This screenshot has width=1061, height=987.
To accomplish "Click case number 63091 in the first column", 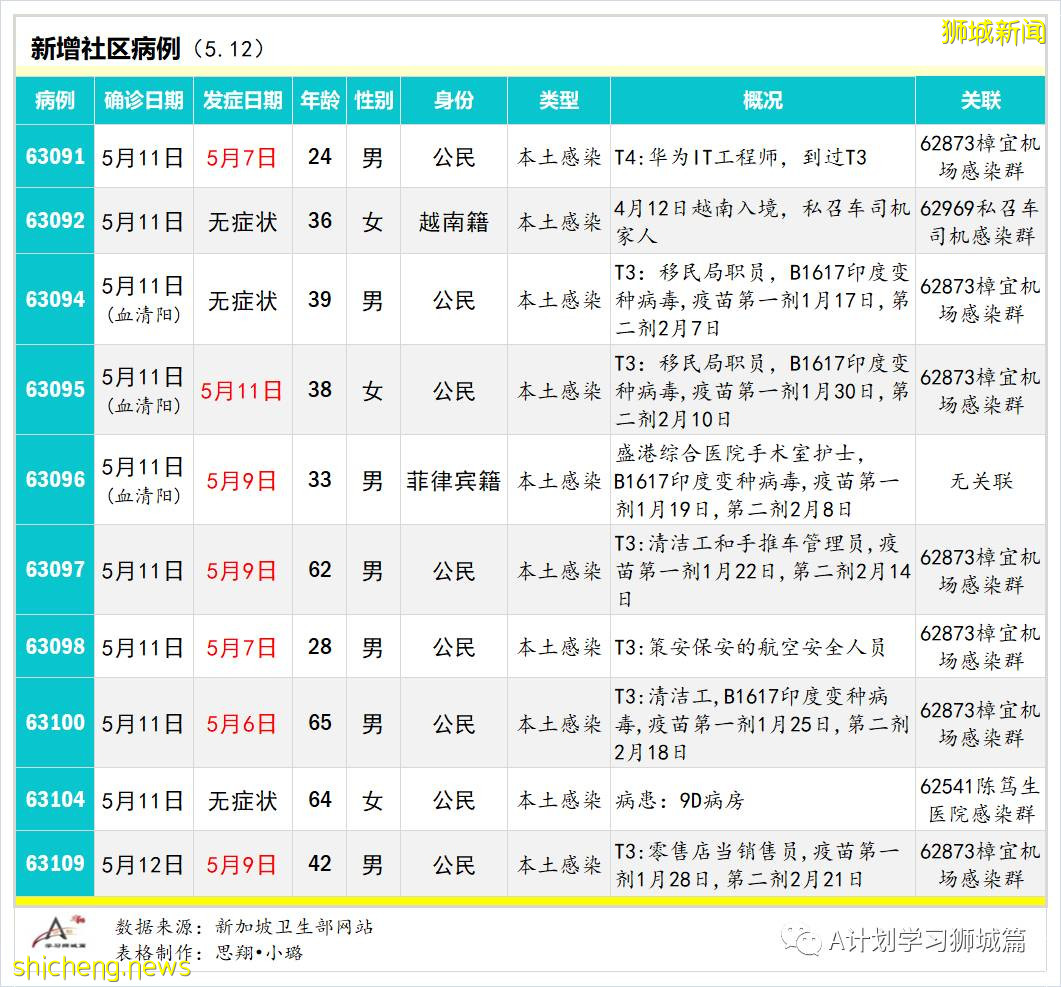I will (x=55, y=156).
